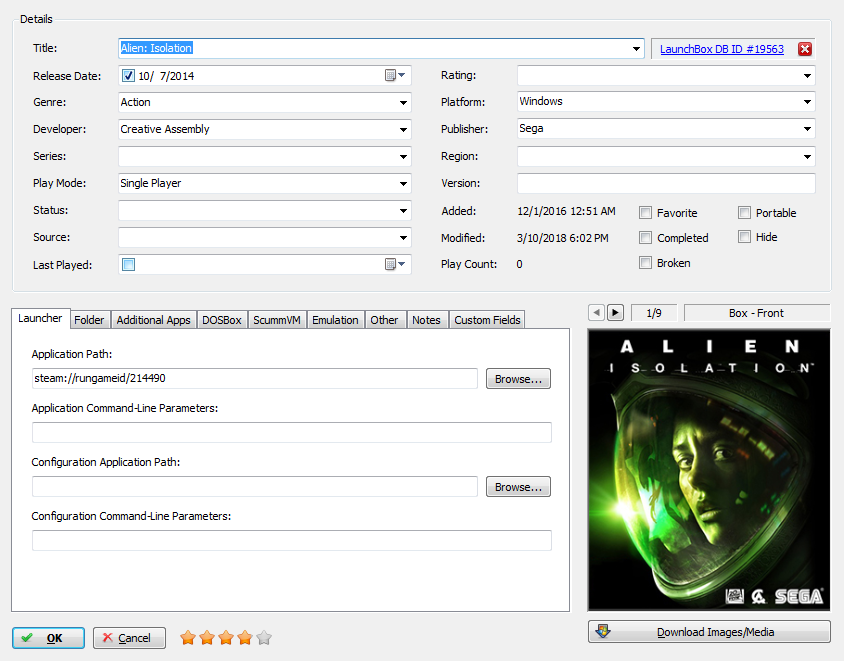The height and width of the screenshot is (661, 844).
Task: Open the Last Played calendar picker
Action: (396, 264)
